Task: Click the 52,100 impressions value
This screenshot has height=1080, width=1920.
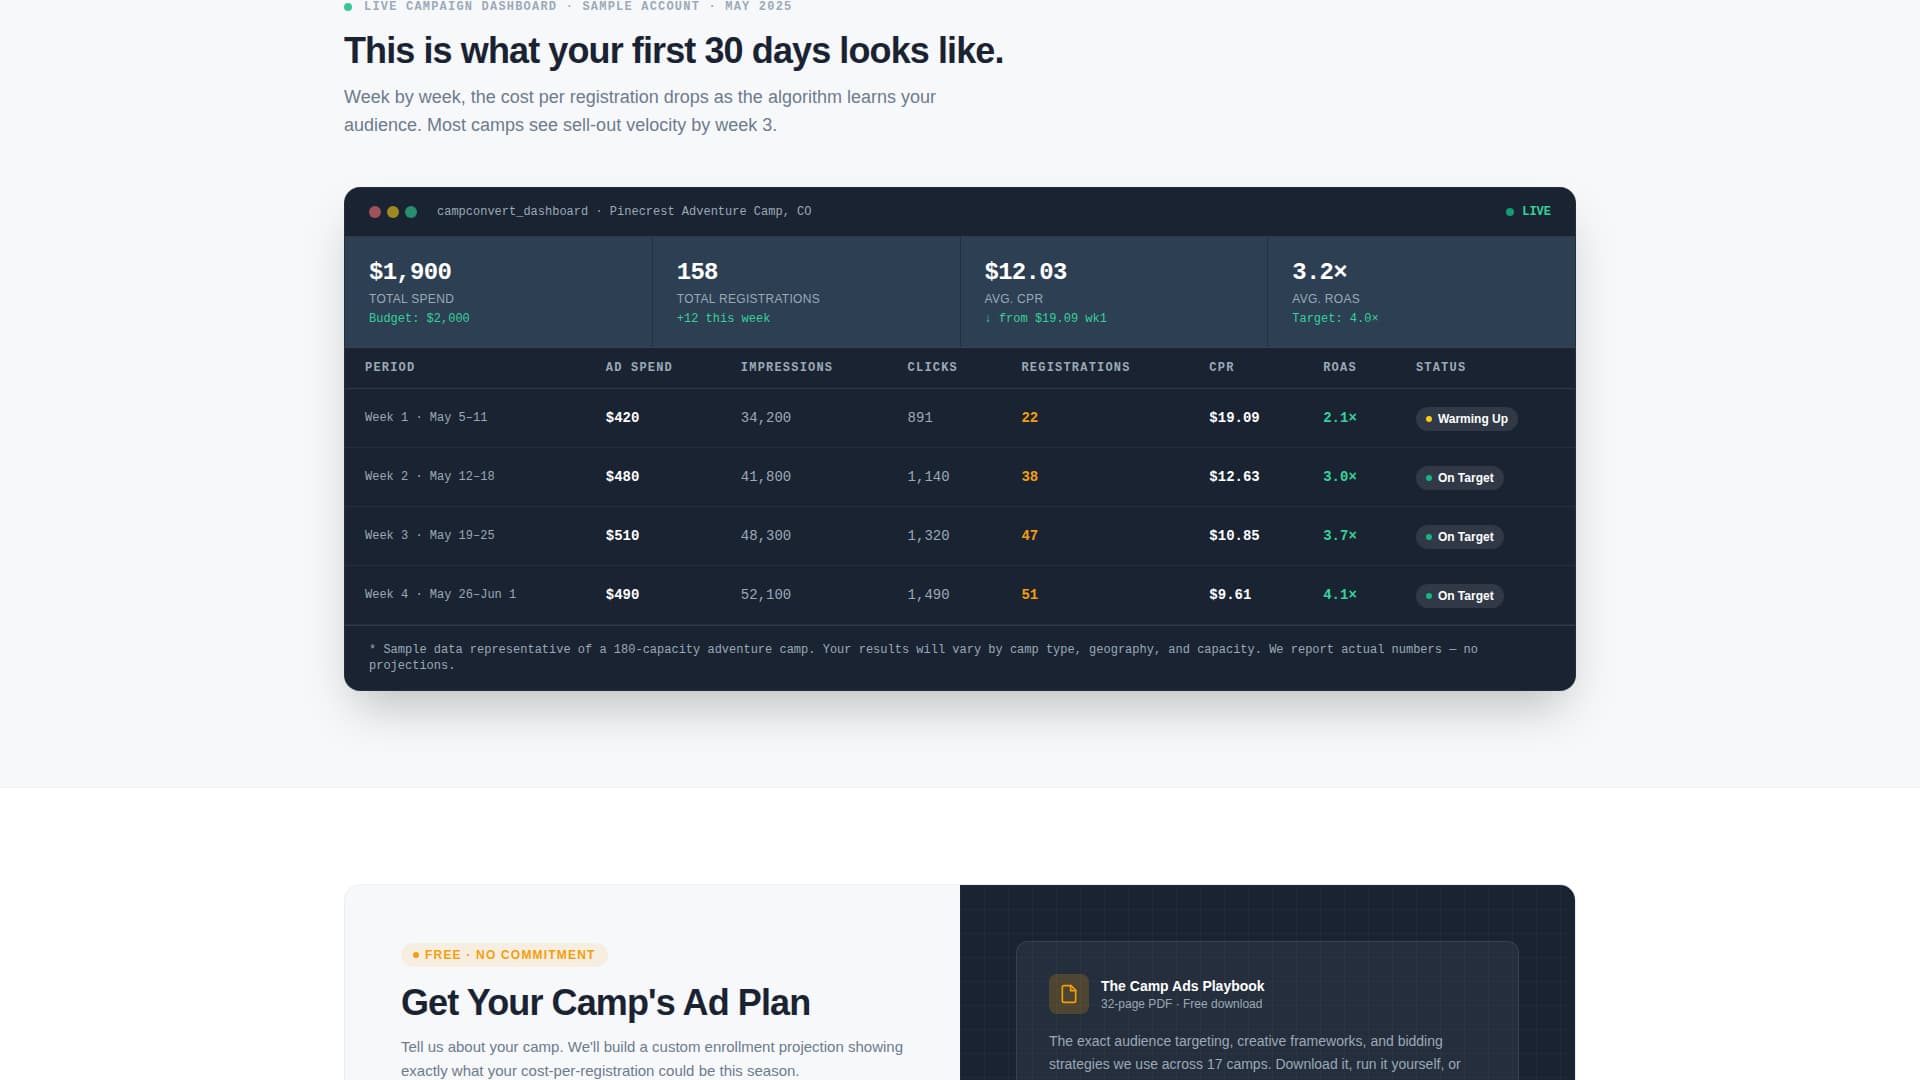Action: click(765, 595)
